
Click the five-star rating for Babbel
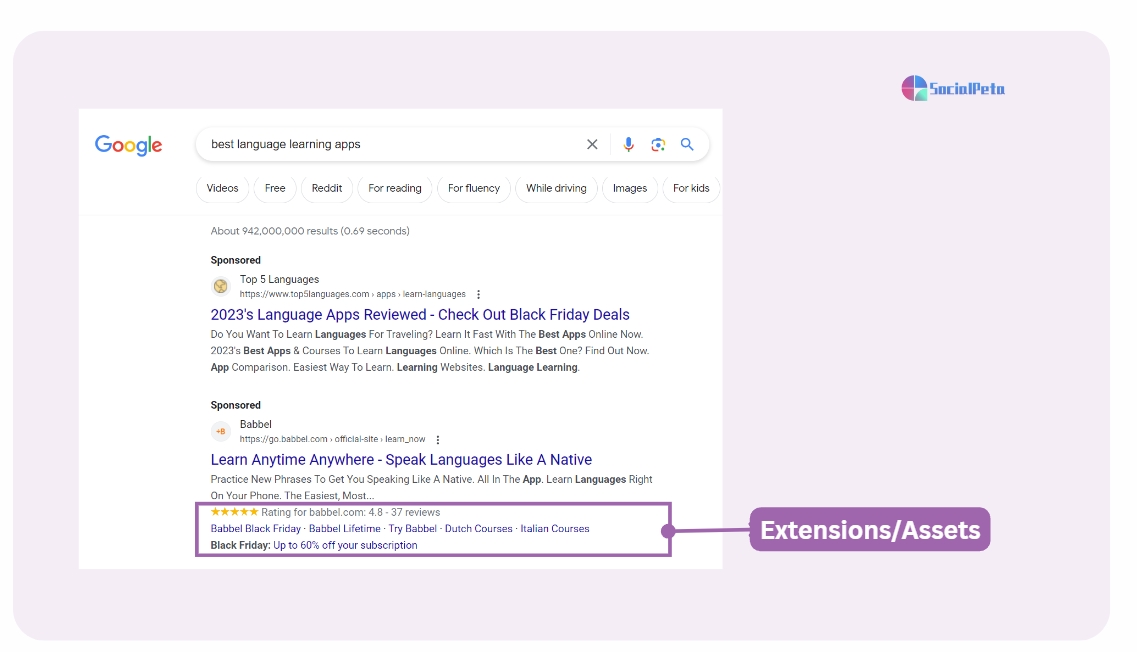point(234,512)
